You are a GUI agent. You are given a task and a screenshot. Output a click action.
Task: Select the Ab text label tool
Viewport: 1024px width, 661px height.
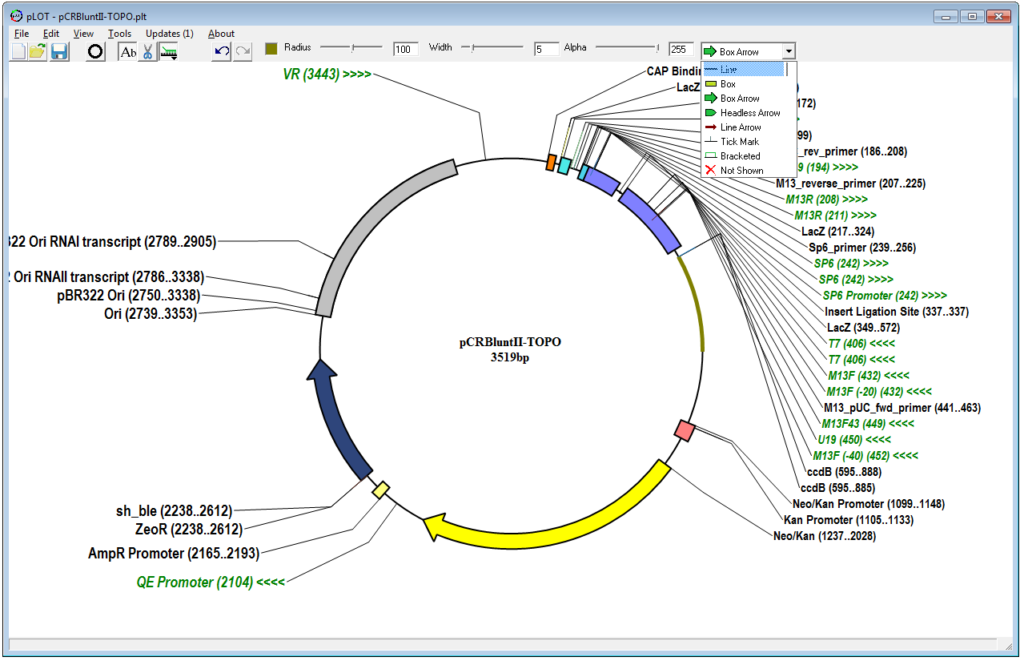click(x=128, y=52)
